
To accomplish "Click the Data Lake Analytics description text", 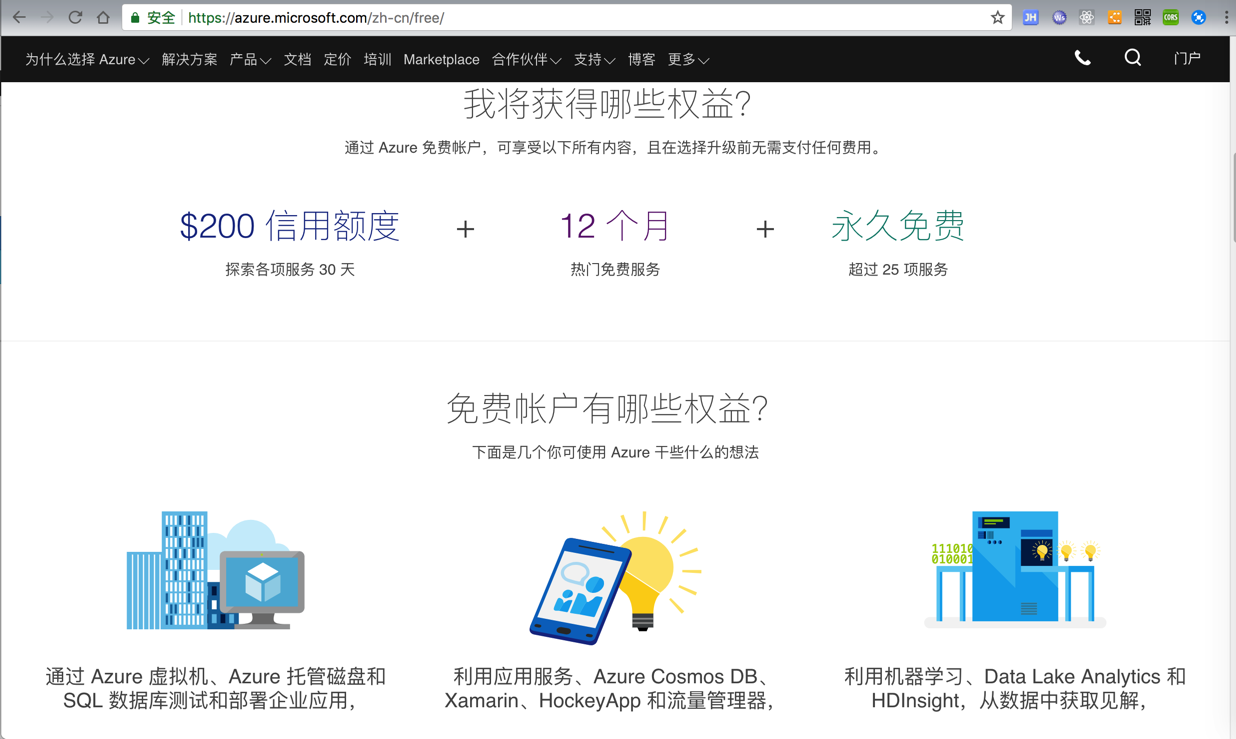I will [1015, 689].
